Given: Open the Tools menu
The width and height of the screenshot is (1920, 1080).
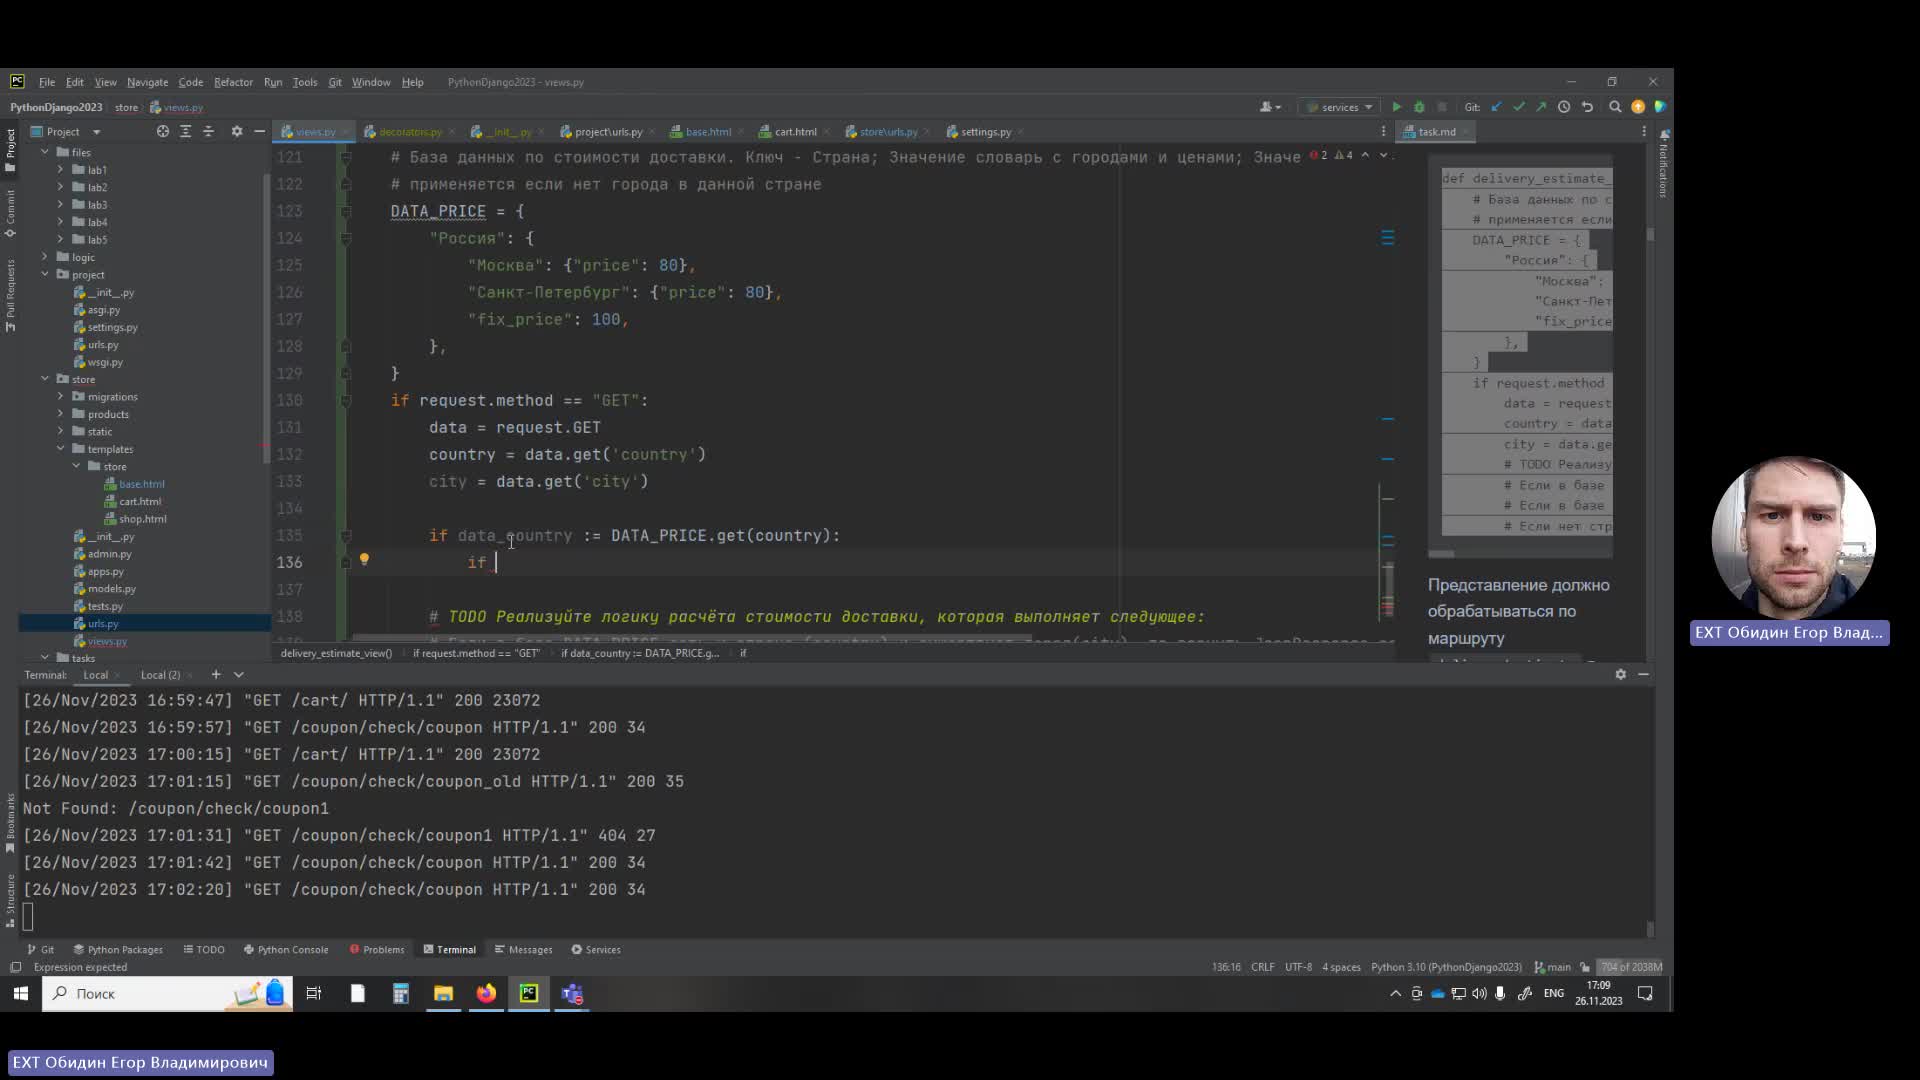Looking at the screenshot, I should pos(305,82).
